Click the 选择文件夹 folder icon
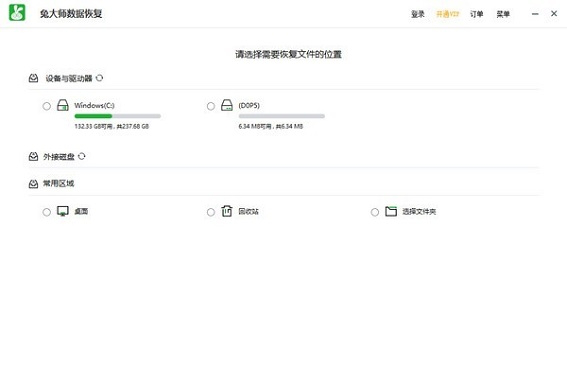This screenshot has width=567, height=366. (391, 211)
